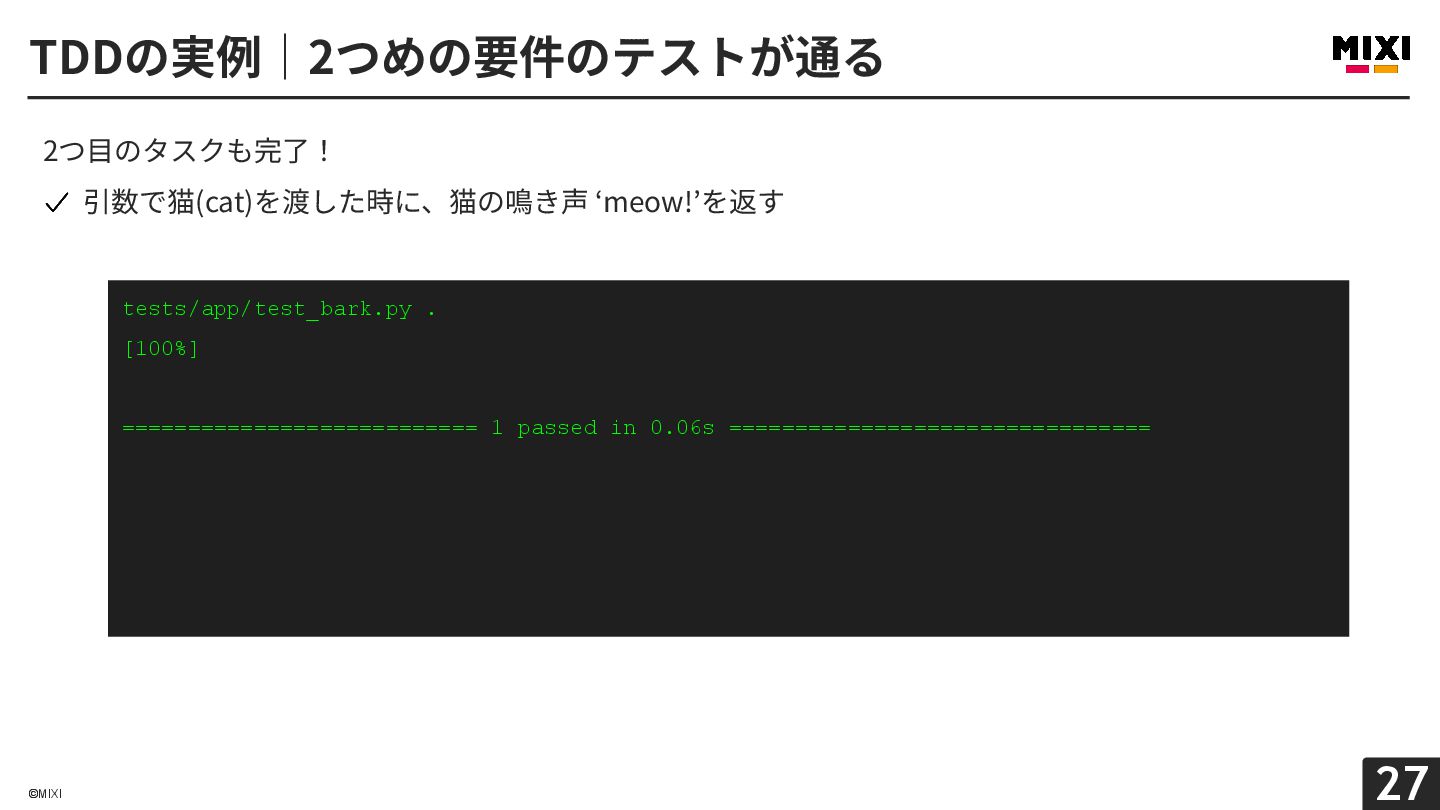This screenshot has height=810, width=1440.
Task: Click the MIXI logo
Action: [1371, 55]
